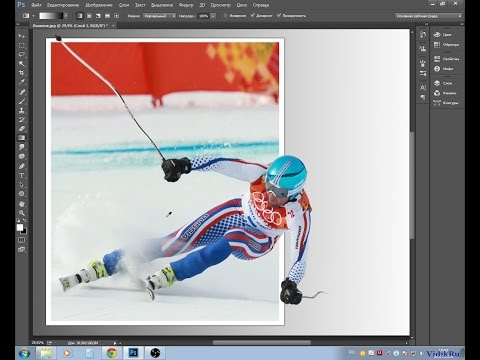Click the opacity percentage field

coord(204,16)
